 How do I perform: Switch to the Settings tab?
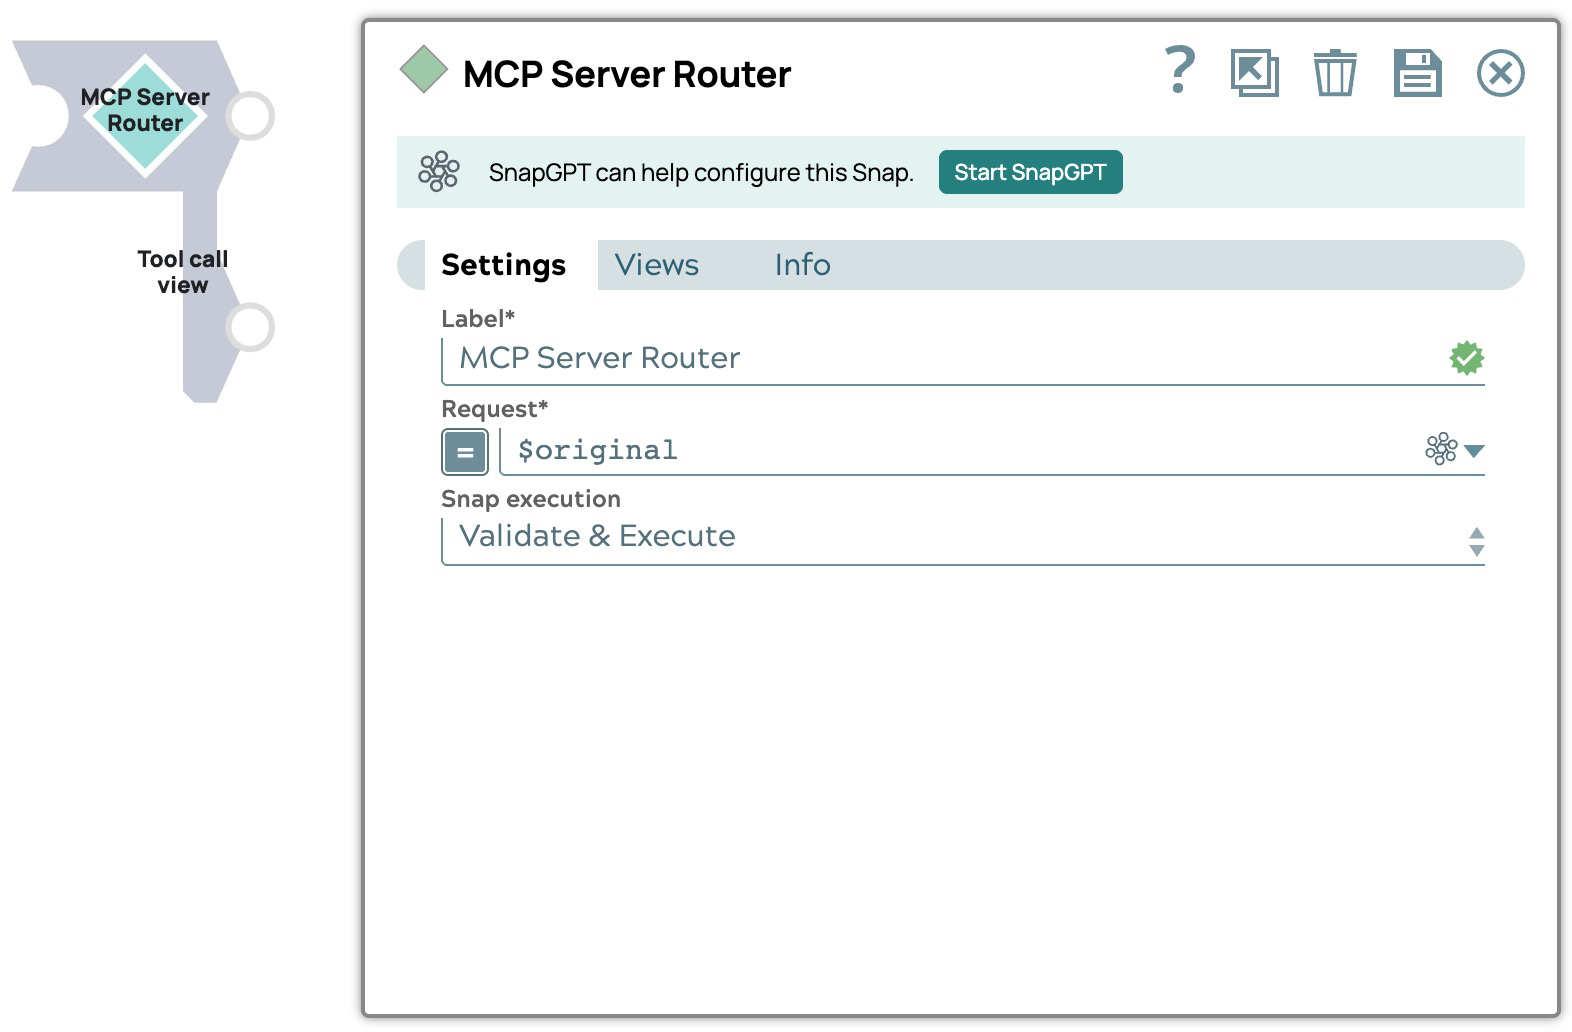(504, 265)
